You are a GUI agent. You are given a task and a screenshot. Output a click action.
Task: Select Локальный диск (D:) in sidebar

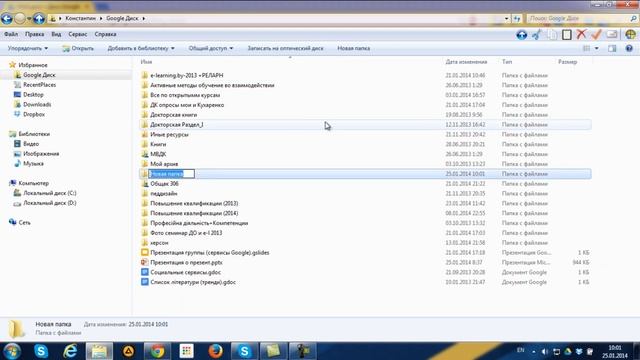pos(49,203)
